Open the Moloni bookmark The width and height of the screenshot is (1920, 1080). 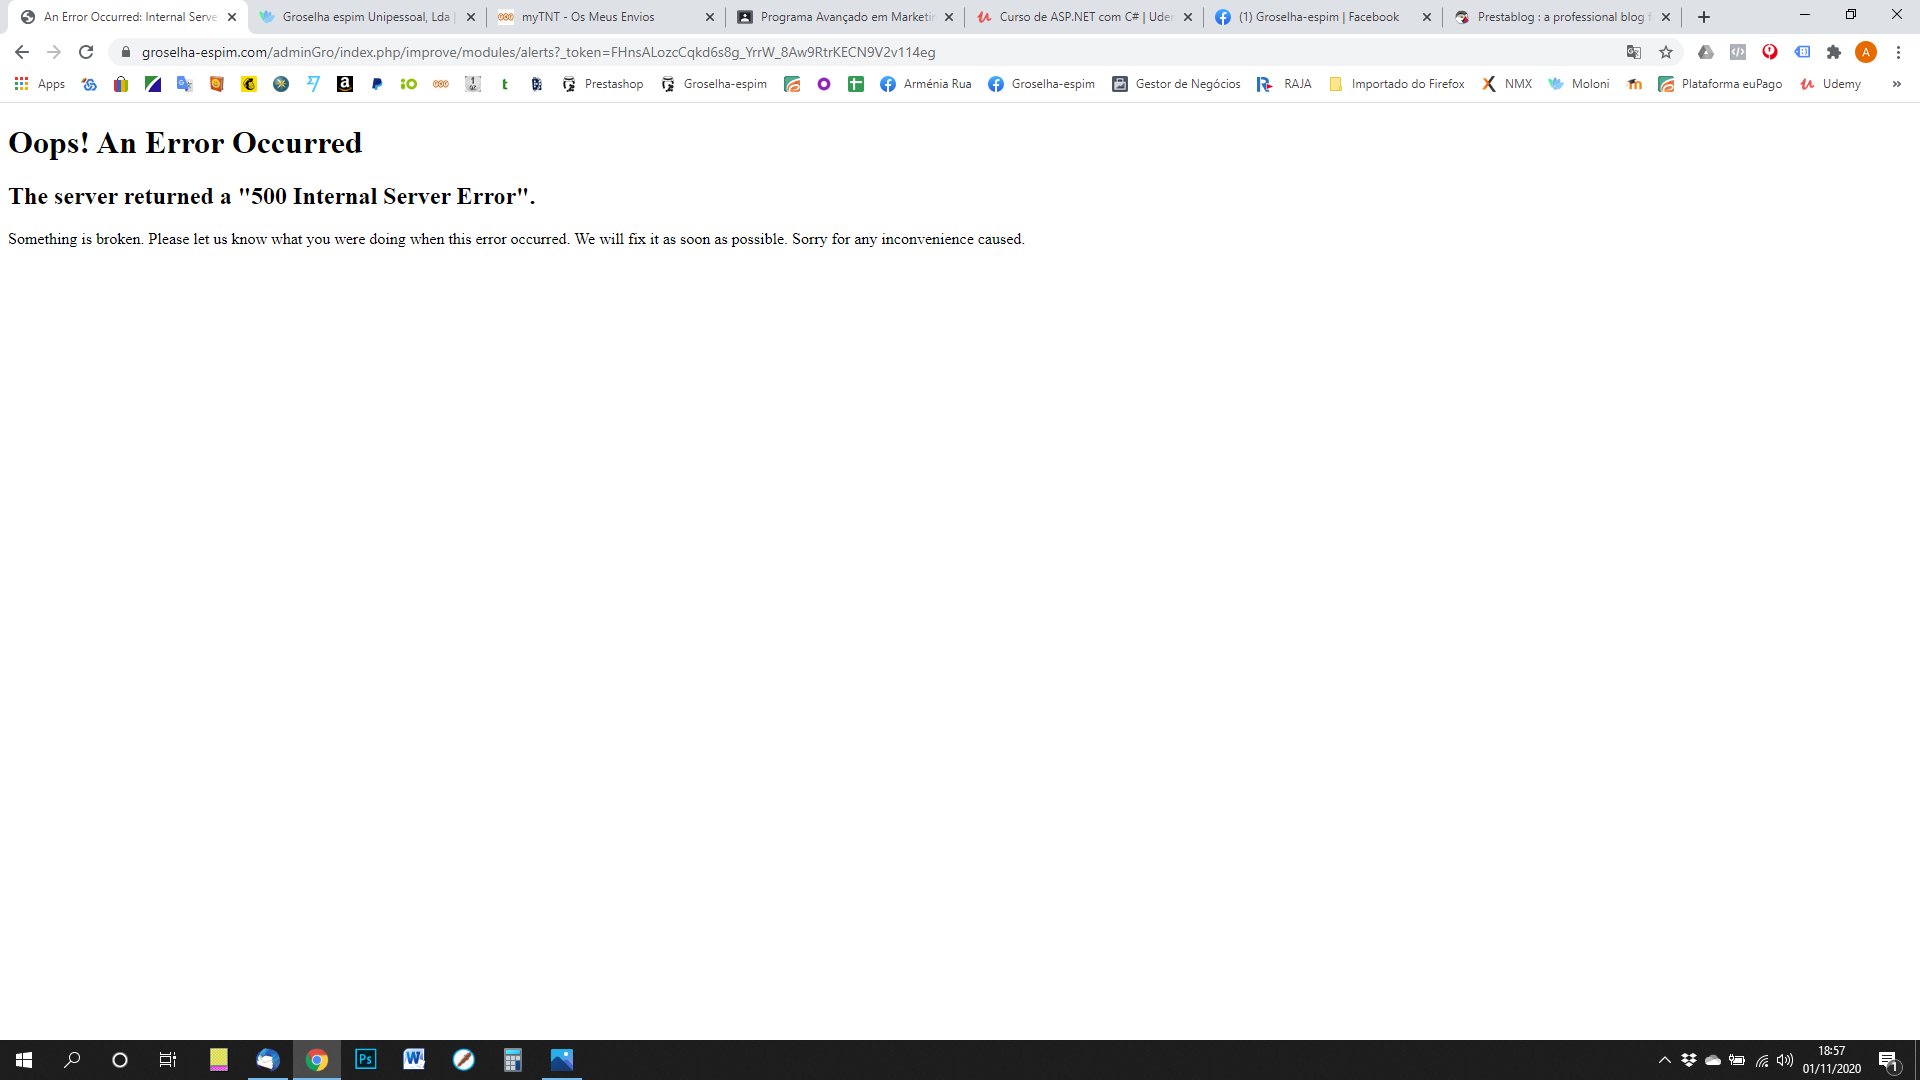(1579, 84)
